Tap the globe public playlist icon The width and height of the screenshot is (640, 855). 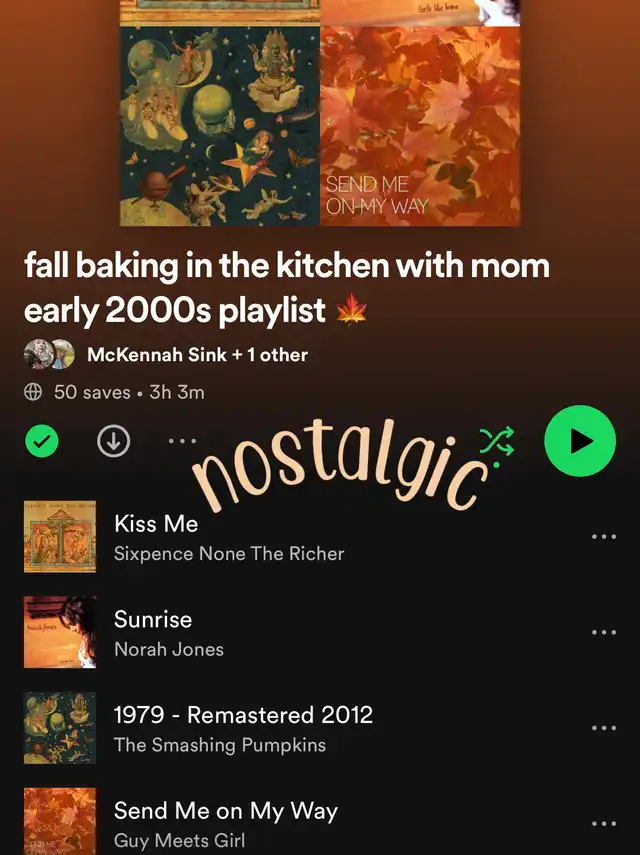[x=33, y=392]
